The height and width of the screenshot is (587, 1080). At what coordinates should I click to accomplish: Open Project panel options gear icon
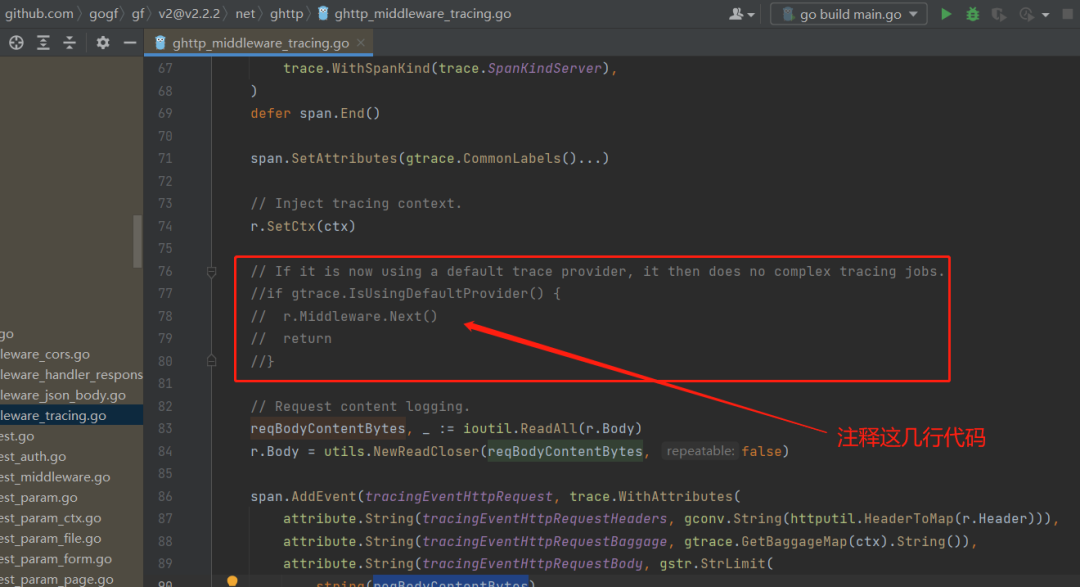tap(103, 43)
